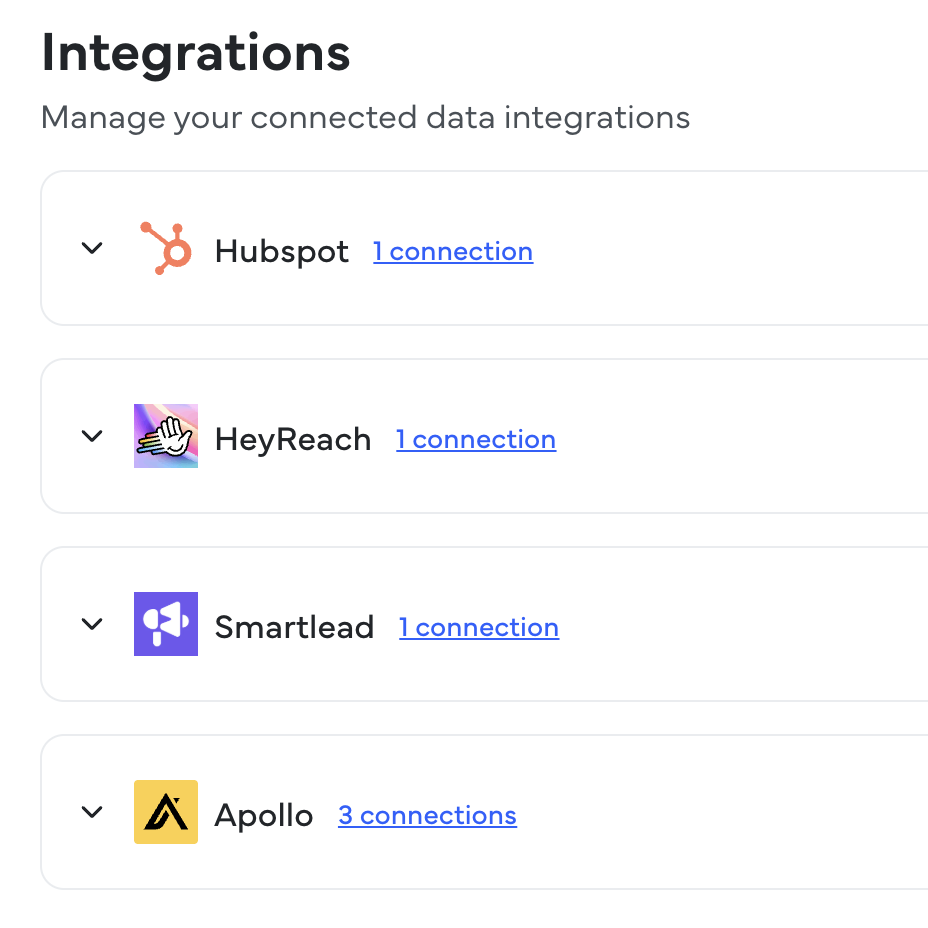
Task: Click the Apollo yellow logo
Action: click(x=166, y=812)
